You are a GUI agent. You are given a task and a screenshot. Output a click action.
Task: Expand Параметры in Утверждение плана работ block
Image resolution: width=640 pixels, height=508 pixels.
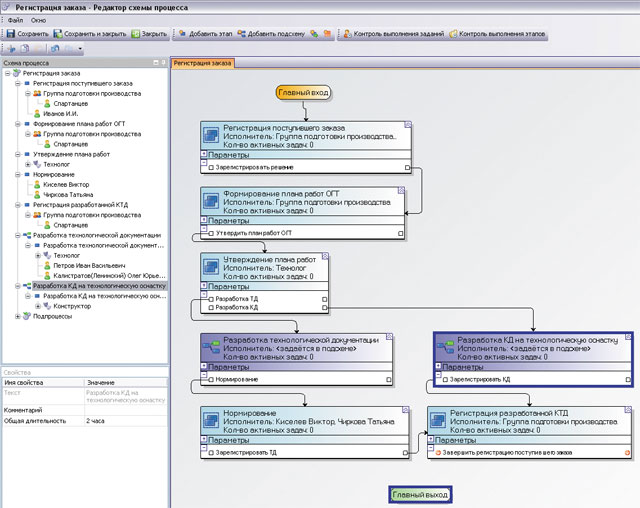coord(204,286)
